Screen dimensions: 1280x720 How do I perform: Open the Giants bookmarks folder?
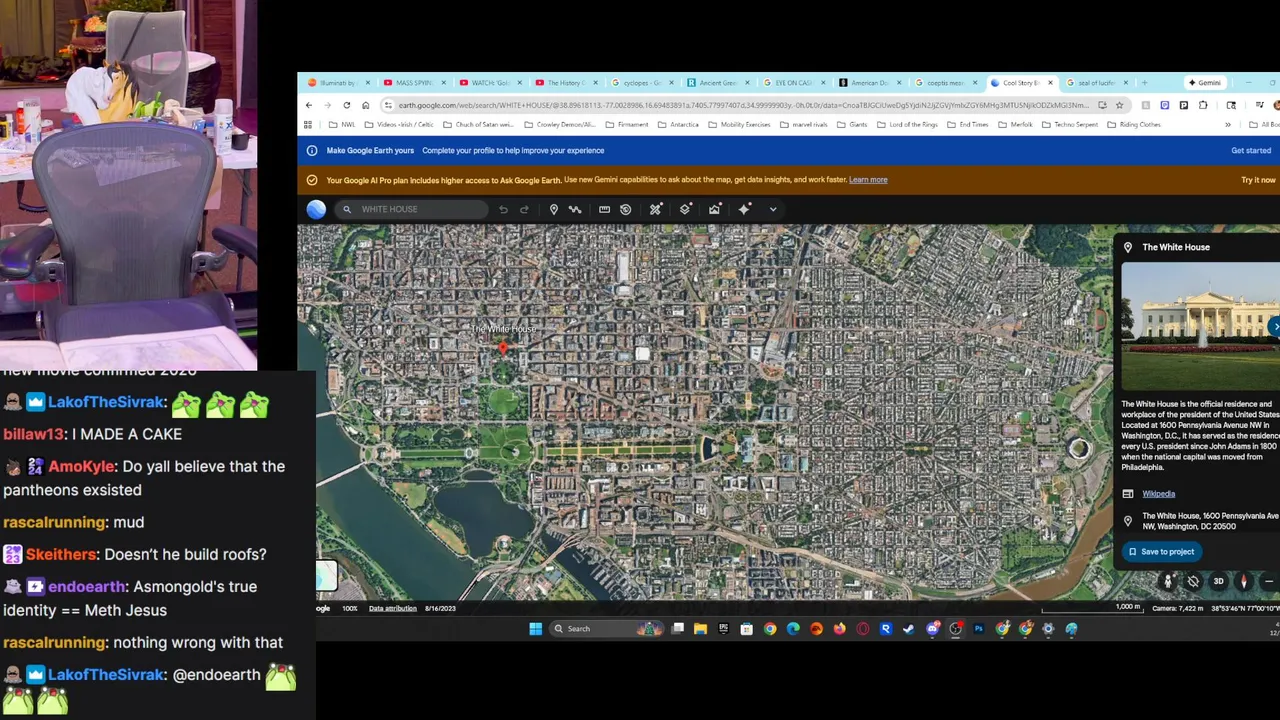click(x=851, y=125)
